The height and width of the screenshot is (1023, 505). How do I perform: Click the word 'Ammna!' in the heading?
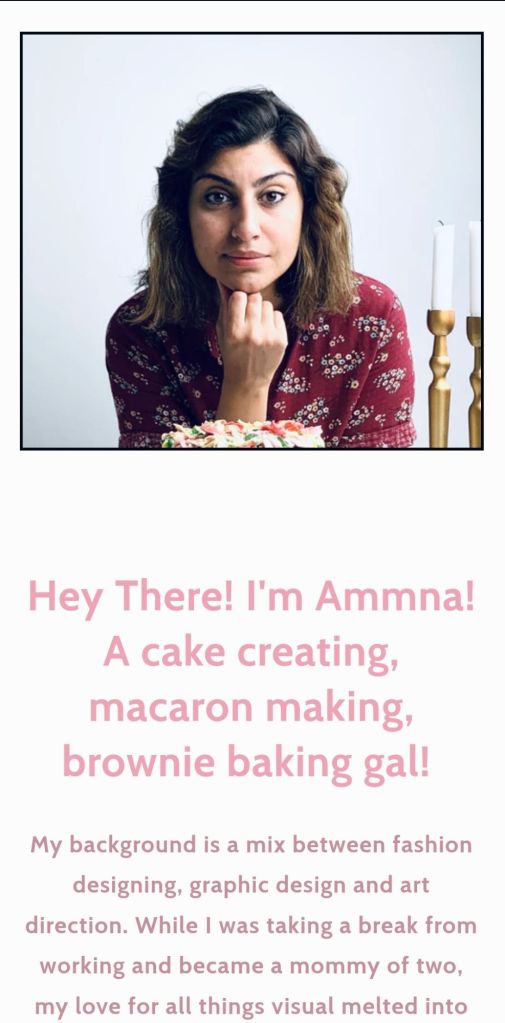(x=395, y=597)
